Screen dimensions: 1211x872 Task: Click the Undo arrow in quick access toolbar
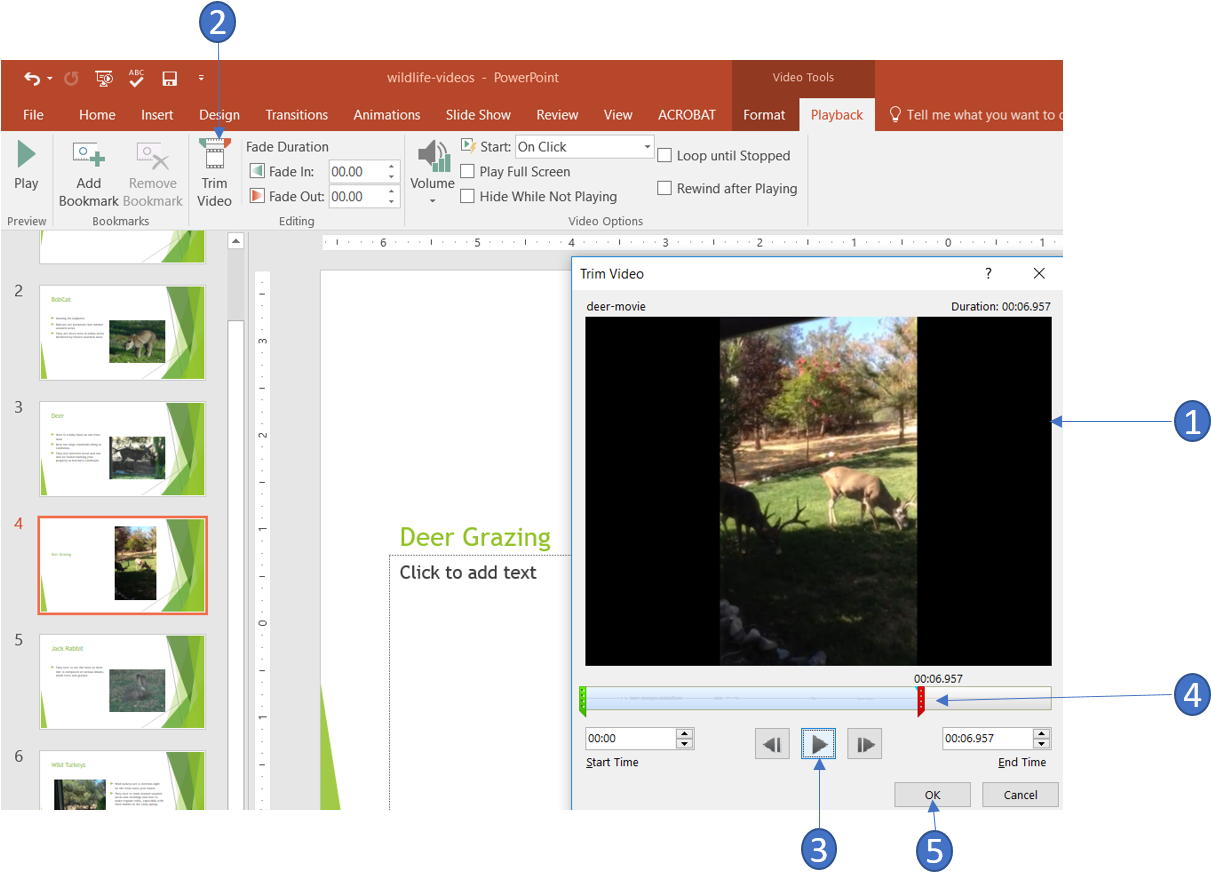click(33, 78)
